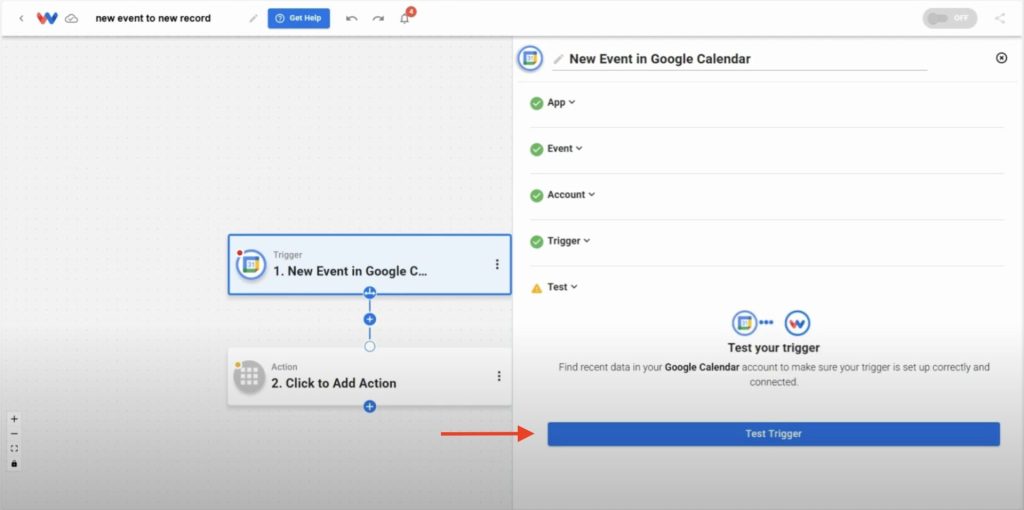Screen dimensions: 1024x510
Task: Click the warning icon next to Test
Action: pyautogui.click(x=537, y=288)
